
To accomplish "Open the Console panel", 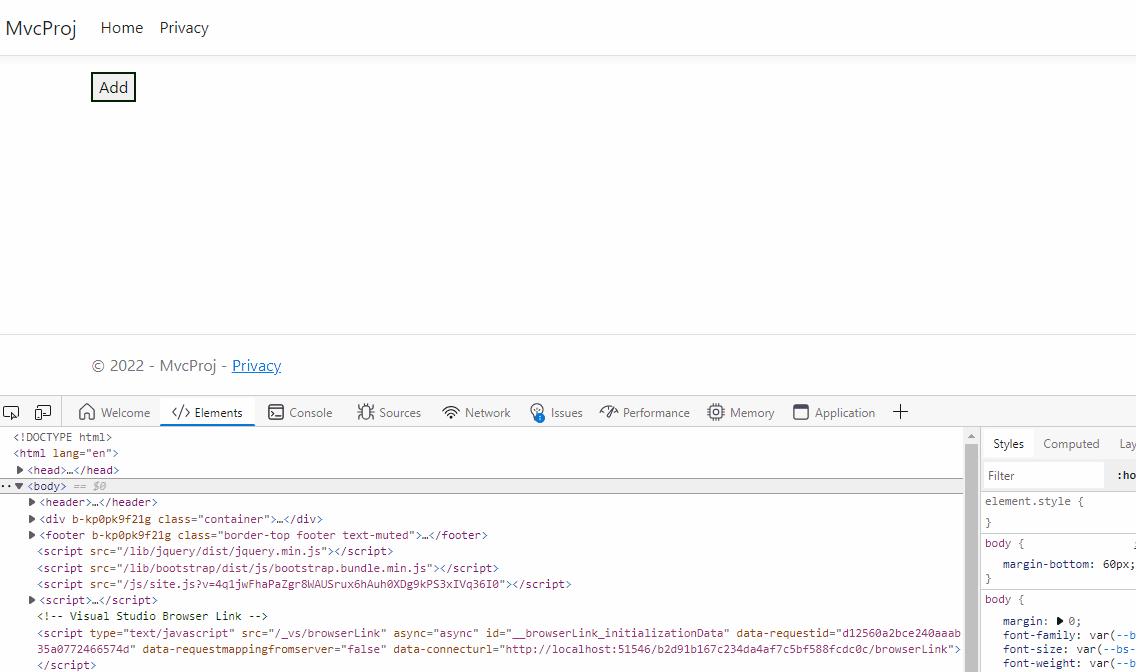I will [299, 412].
